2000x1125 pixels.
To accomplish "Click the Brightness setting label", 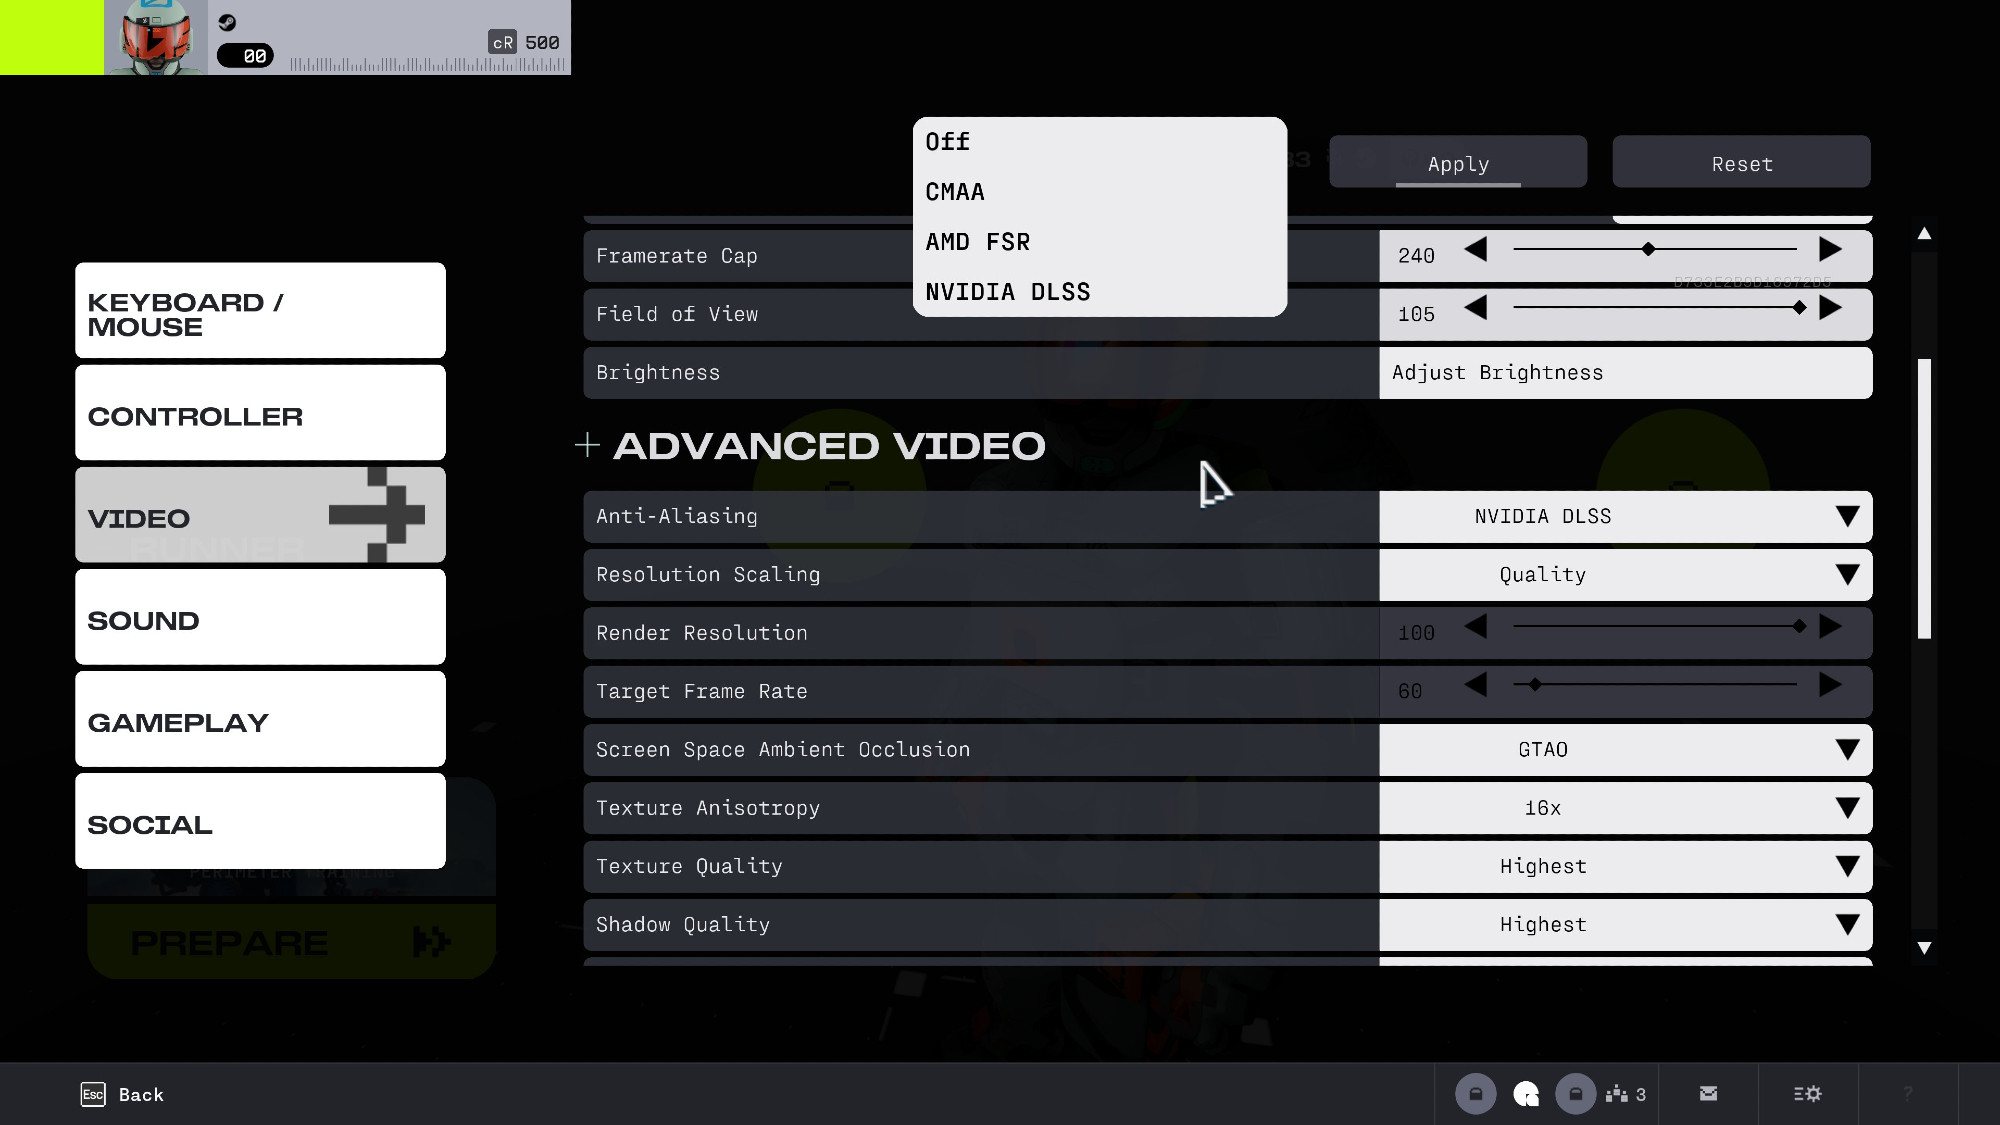I will pyautogui.click(x=658, y=373).
